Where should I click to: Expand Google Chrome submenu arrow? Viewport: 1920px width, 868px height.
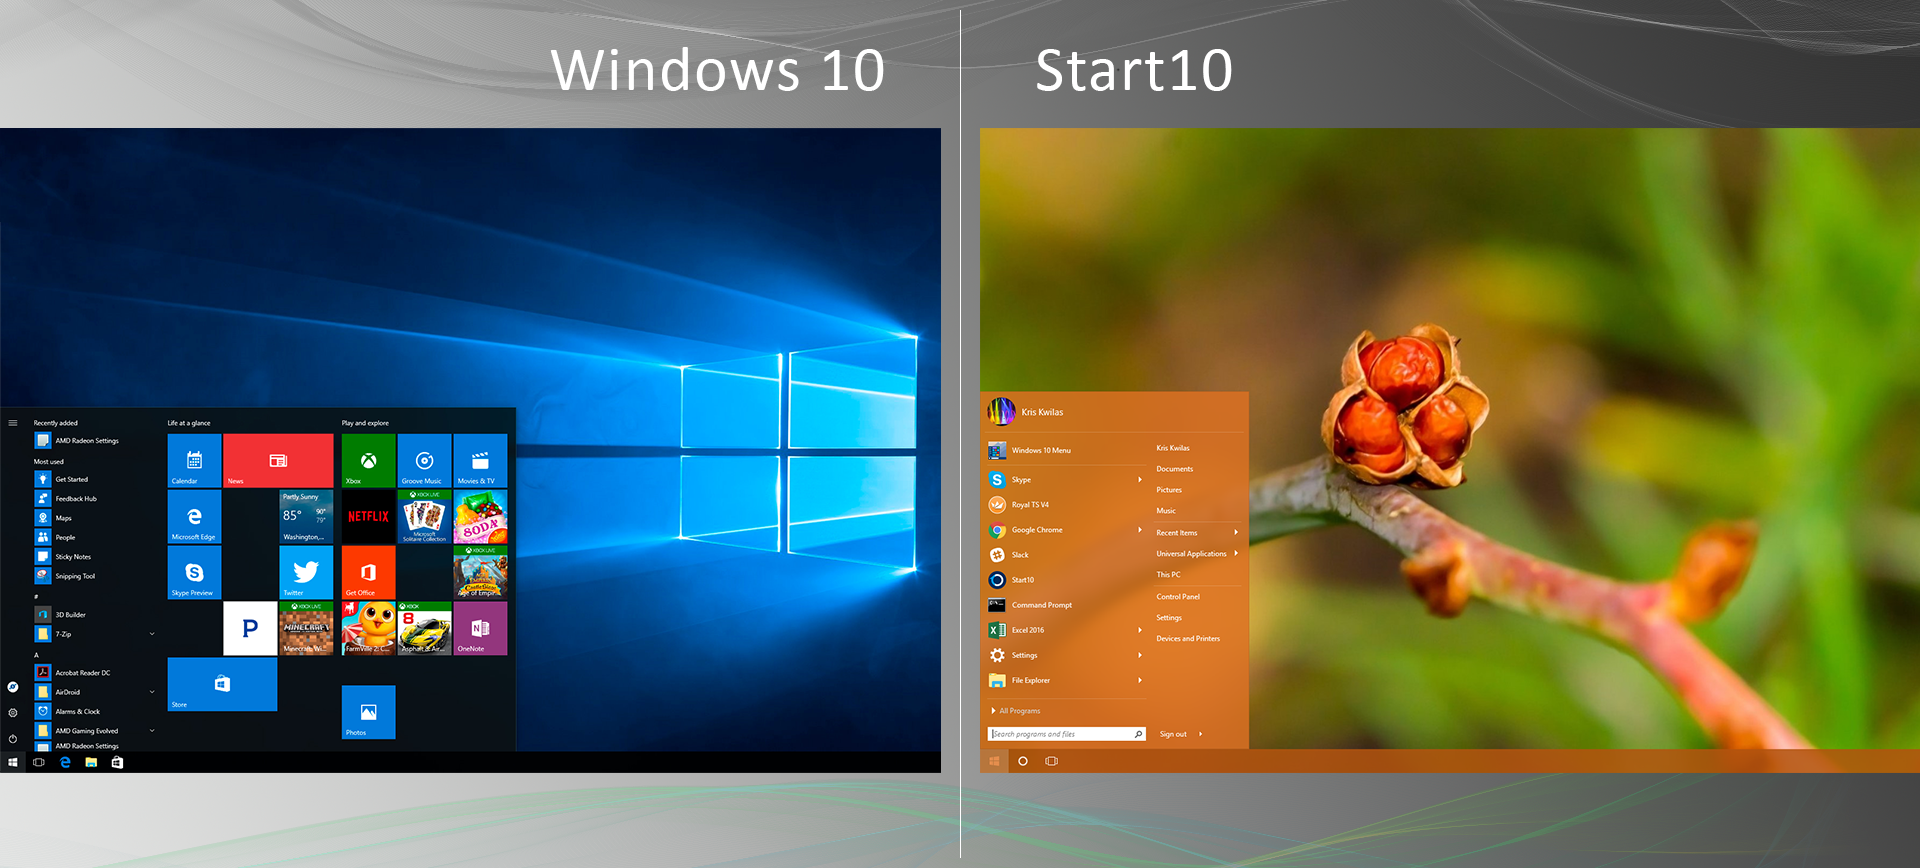[x=1140, y=530]
